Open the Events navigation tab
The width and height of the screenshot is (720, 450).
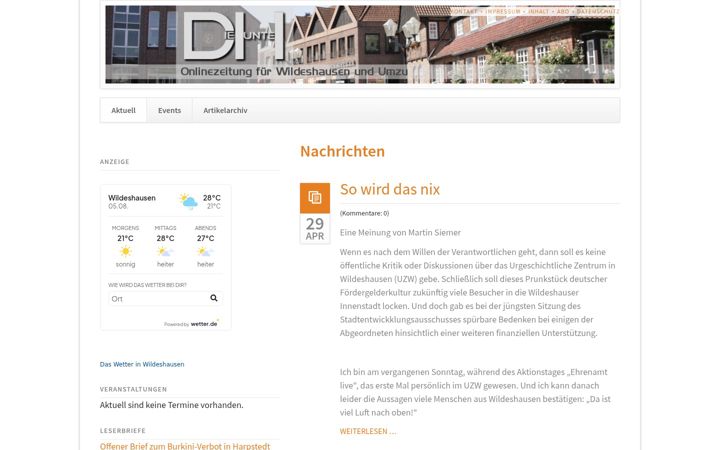[169, 110]
